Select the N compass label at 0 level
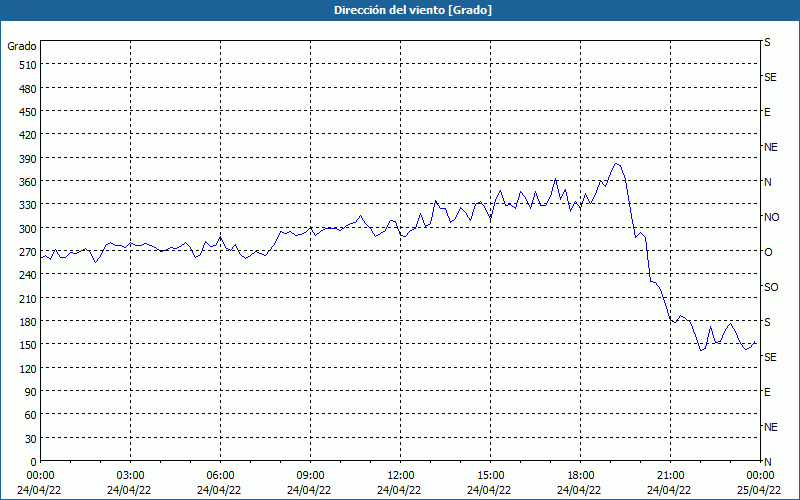 [768, 462]
